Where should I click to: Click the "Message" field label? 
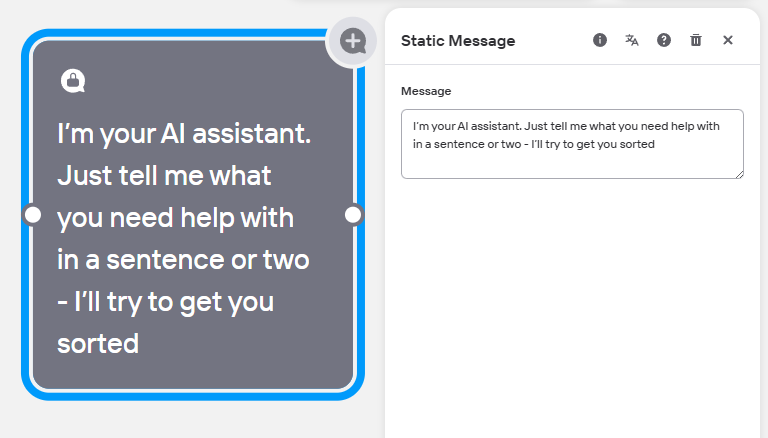click(426, 91)
